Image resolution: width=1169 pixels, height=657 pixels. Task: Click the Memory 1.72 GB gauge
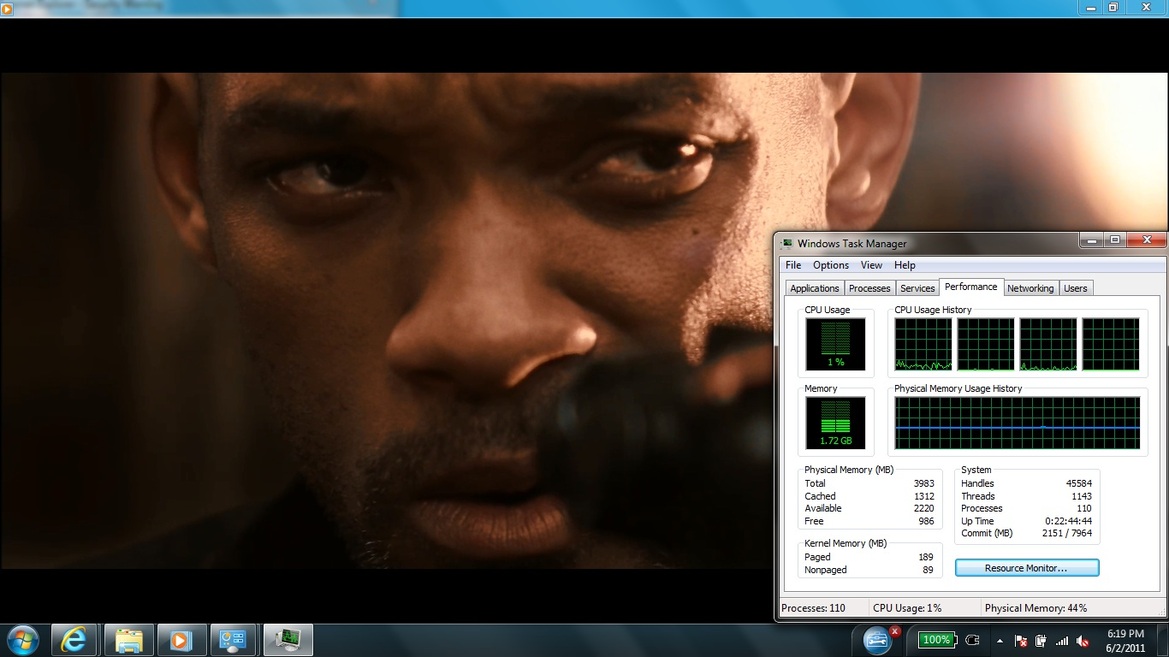pos(835,423)
